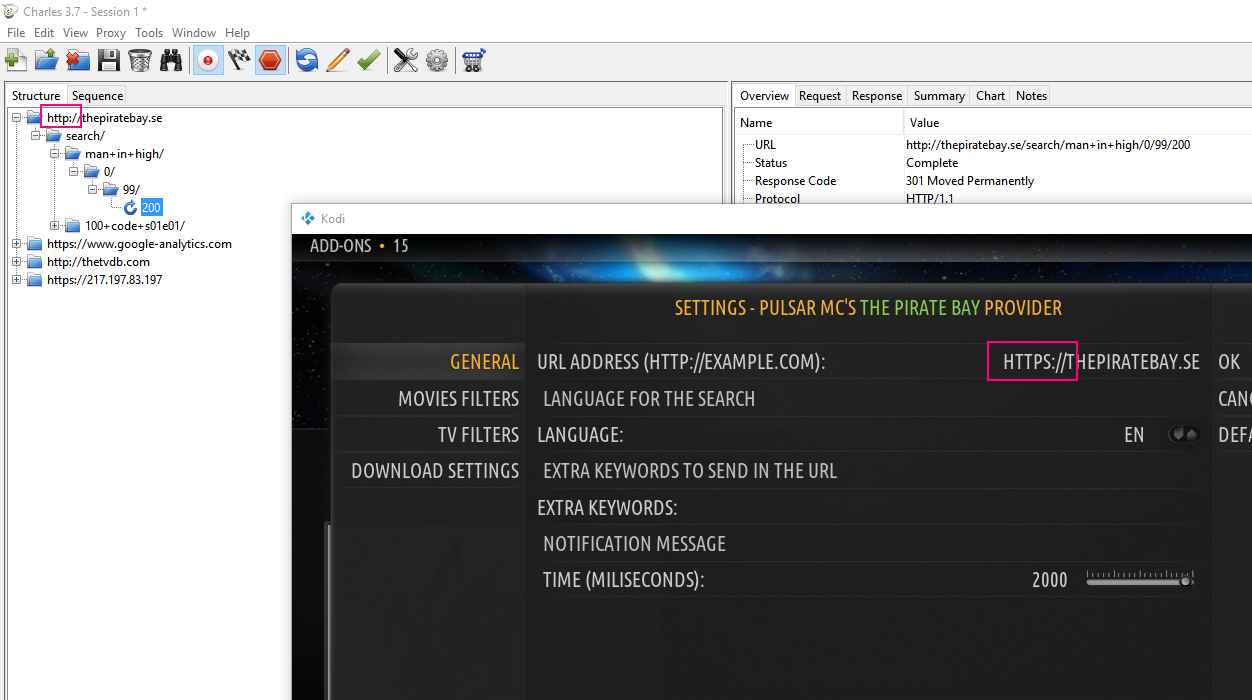The width and height of the screenshot is (1252, 700).
Task: Open the Help menu
Action: pyautogui.click(x=237, y=33)
